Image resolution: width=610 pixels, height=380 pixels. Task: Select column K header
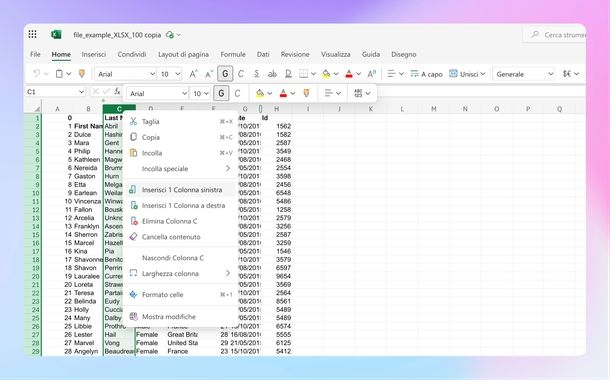pyautogui.click(x=370, y=109)
